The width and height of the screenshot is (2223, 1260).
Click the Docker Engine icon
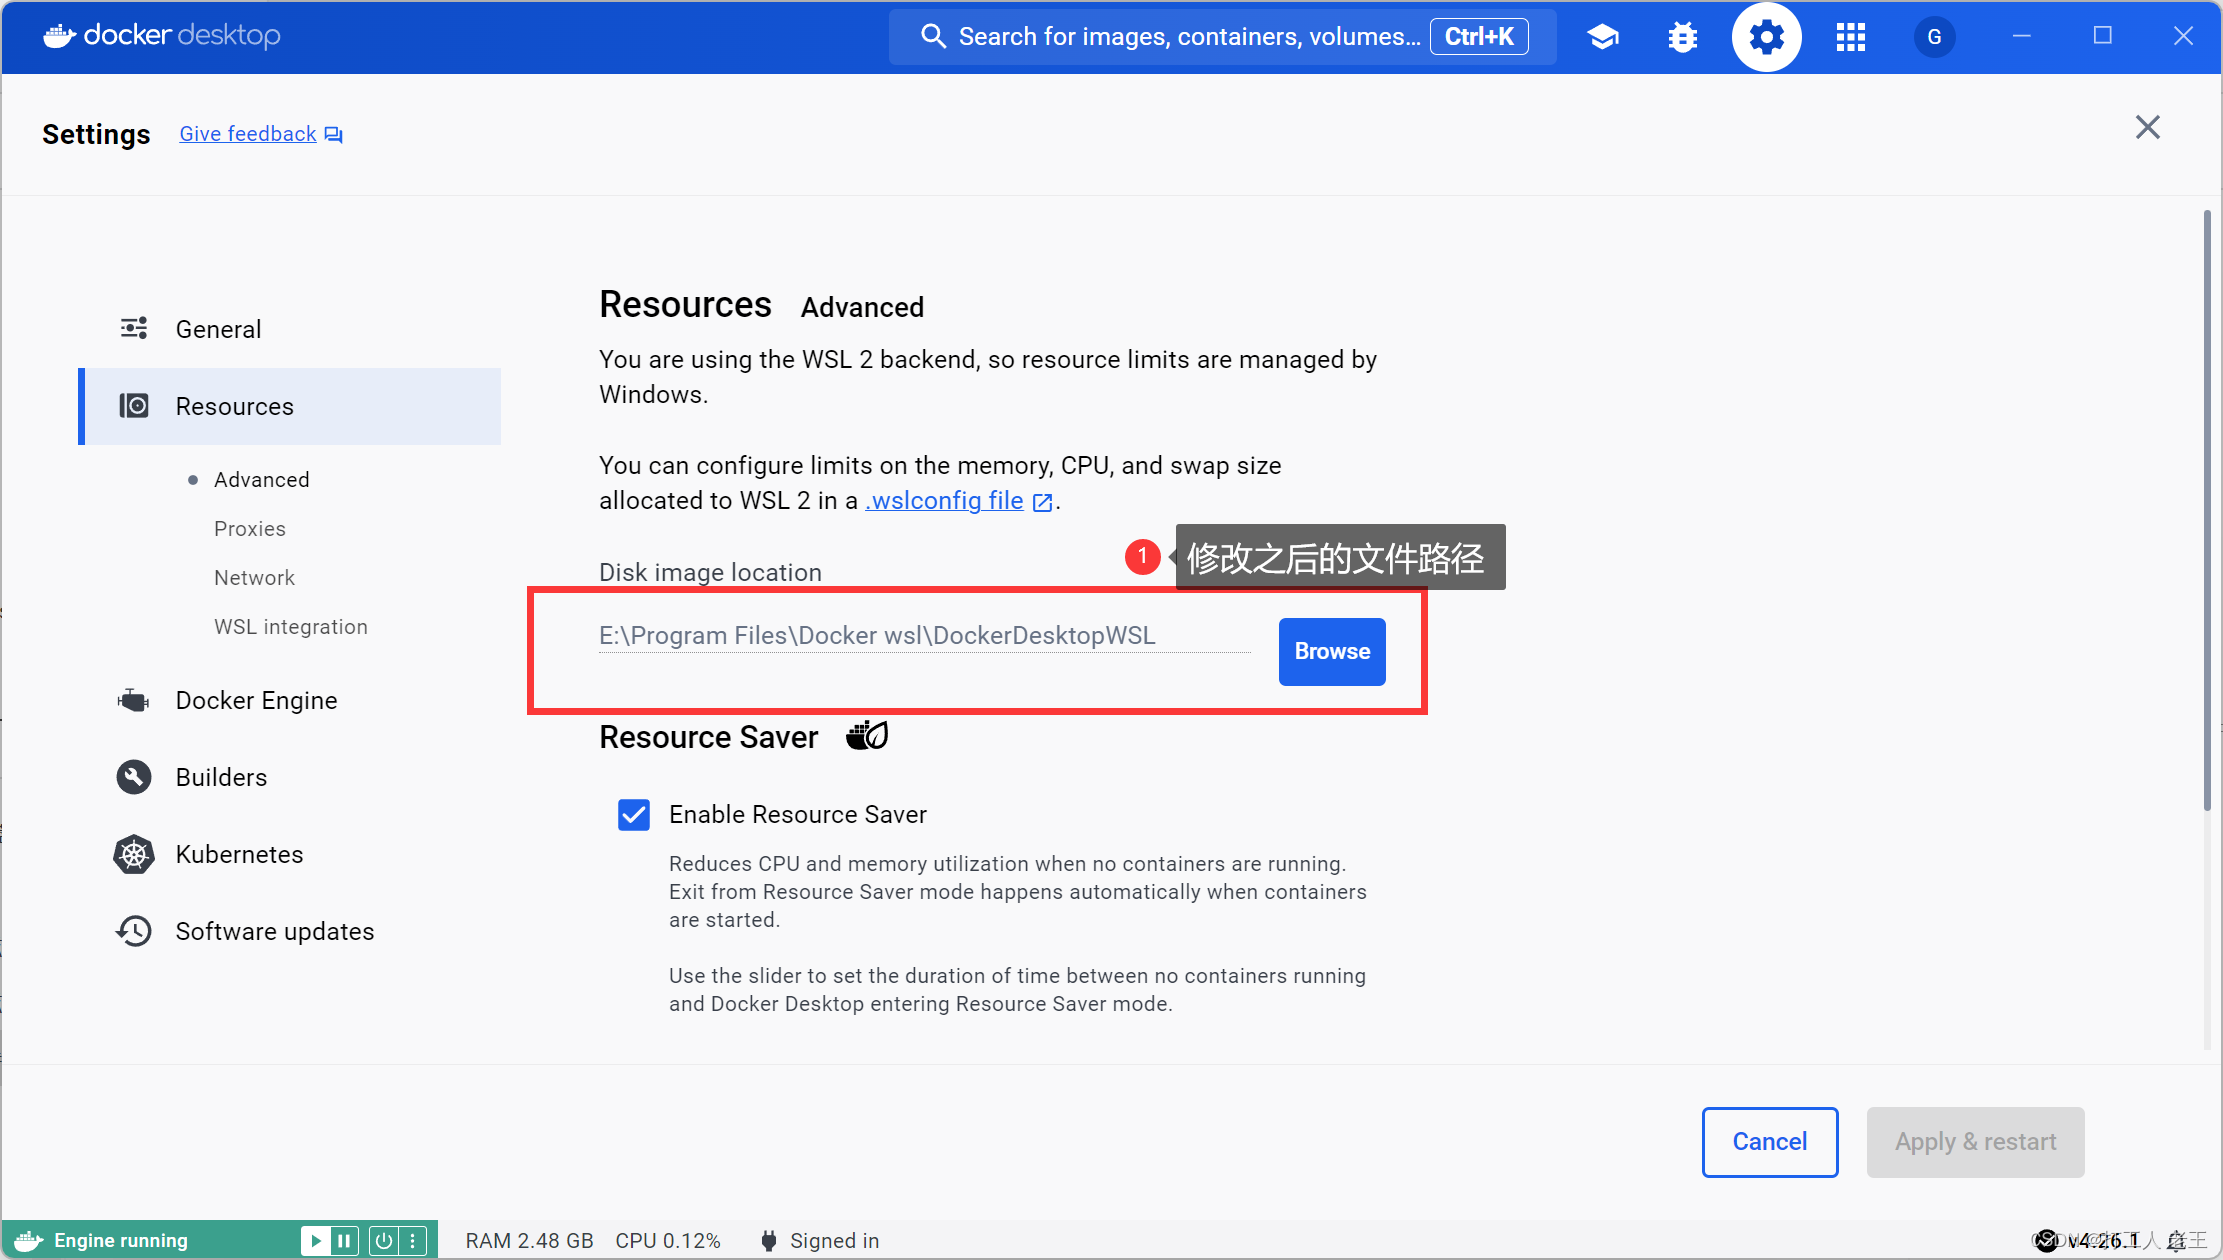click(133, 700)
